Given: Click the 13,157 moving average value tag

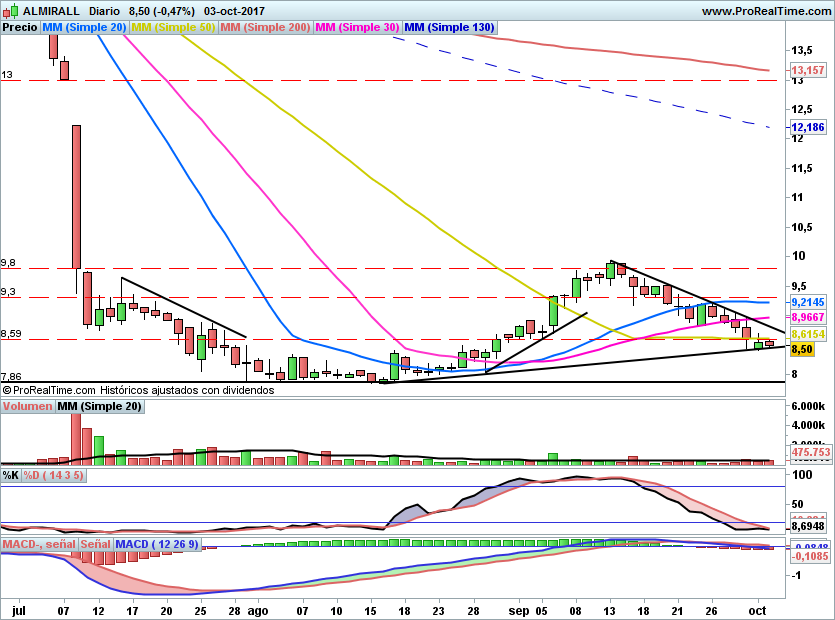Looking at the screenshot, I should [807, 70].
